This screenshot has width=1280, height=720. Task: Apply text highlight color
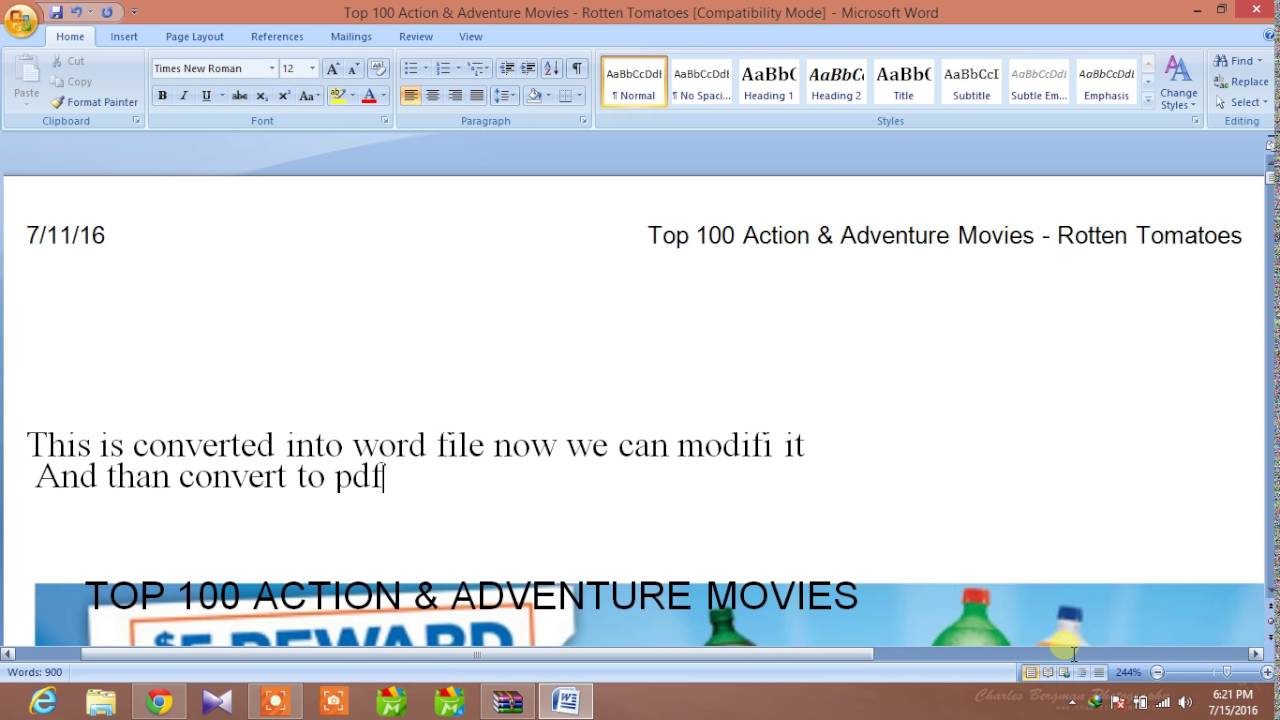point(338,96)
